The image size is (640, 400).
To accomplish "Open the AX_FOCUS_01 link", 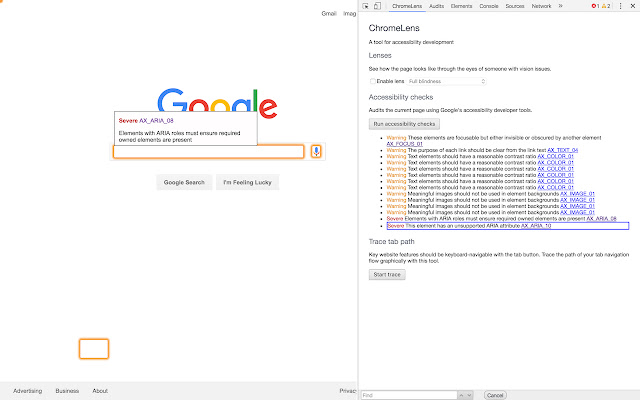I will click(404, 144).
